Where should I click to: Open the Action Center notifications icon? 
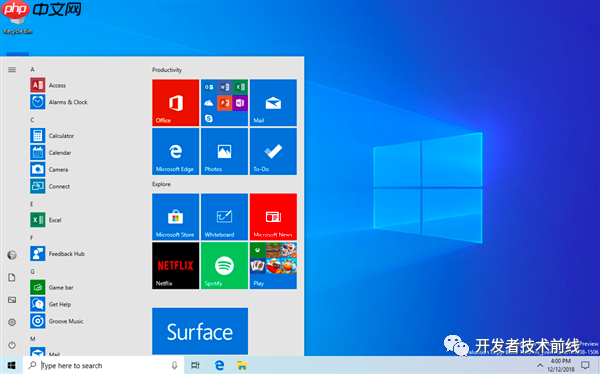585,365
